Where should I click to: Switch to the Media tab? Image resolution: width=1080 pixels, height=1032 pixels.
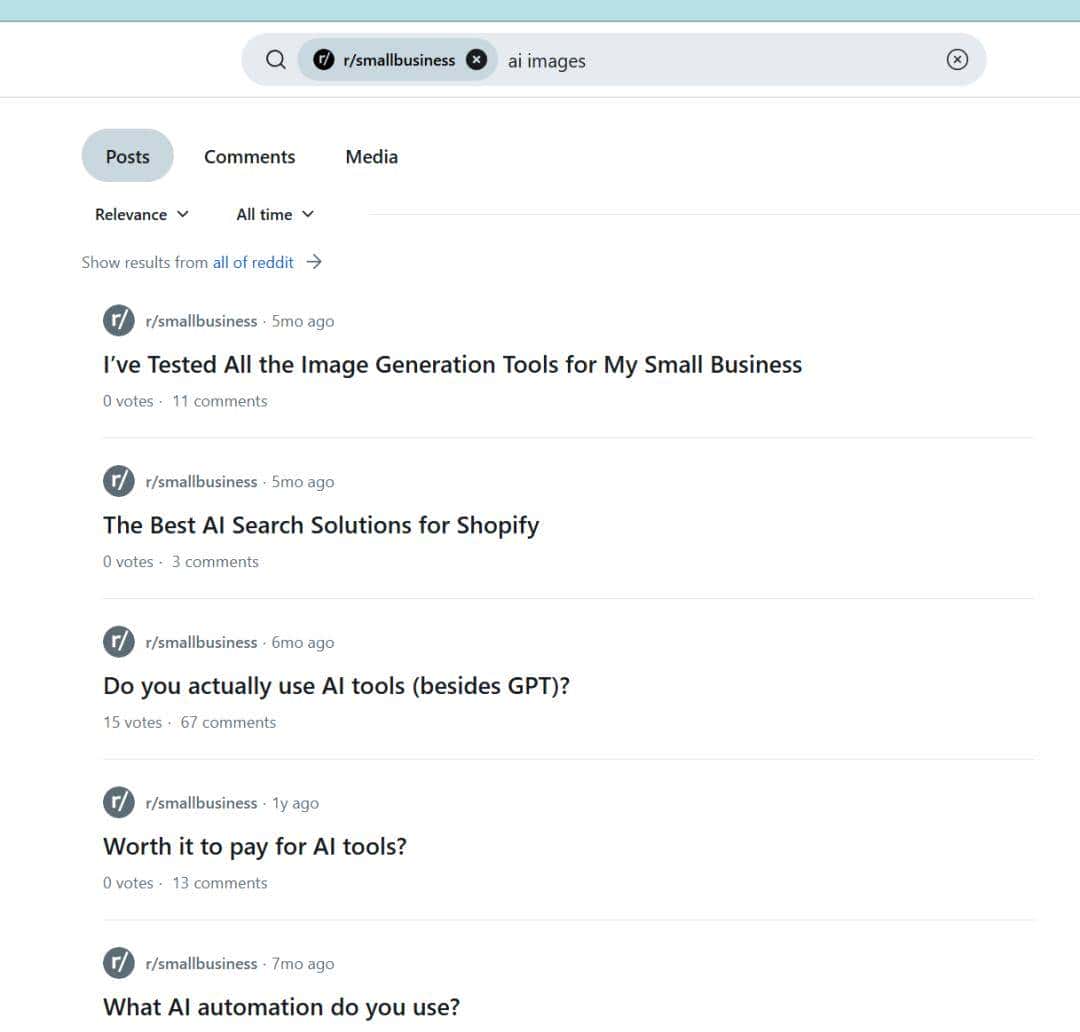pos(371,157)
